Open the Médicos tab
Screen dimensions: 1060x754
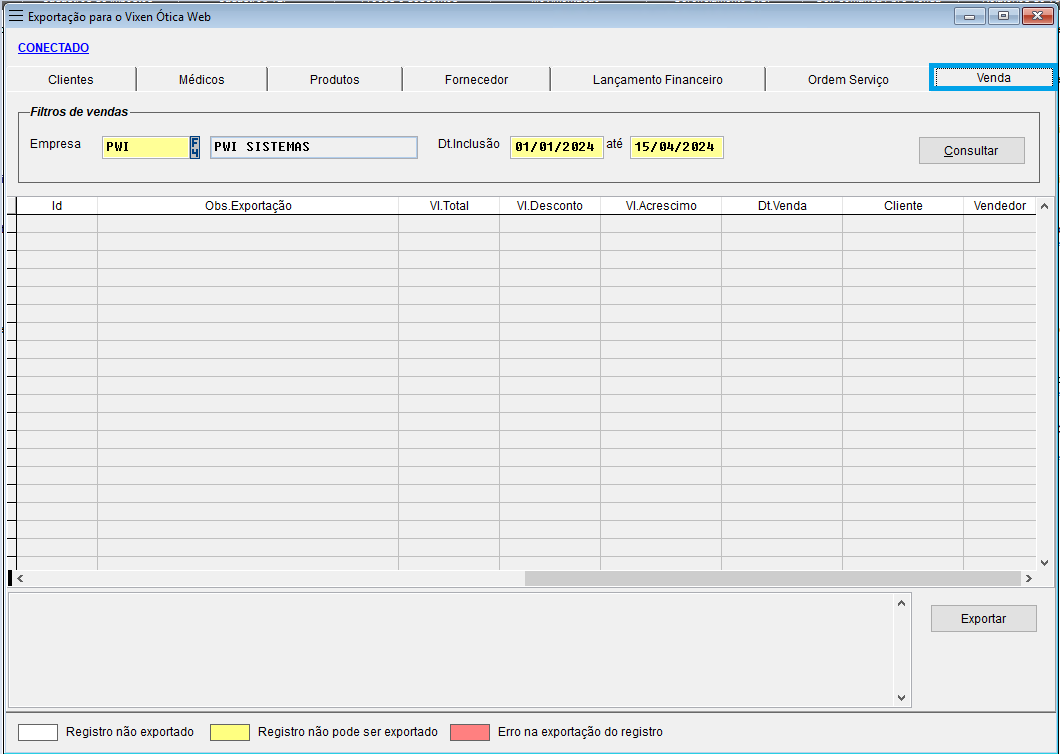click(x=202, y=80)
